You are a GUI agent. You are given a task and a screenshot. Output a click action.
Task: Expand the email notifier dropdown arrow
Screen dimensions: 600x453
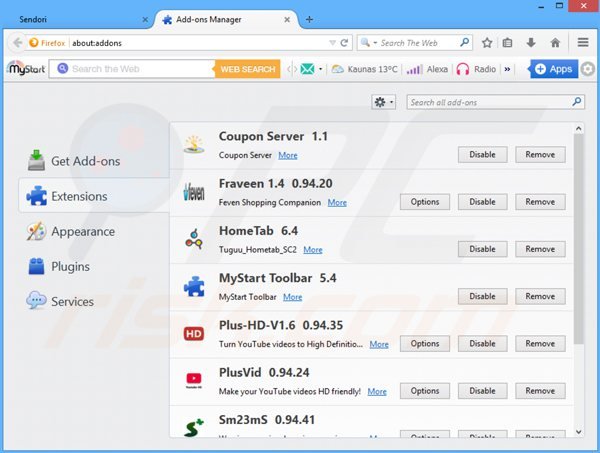320,69
